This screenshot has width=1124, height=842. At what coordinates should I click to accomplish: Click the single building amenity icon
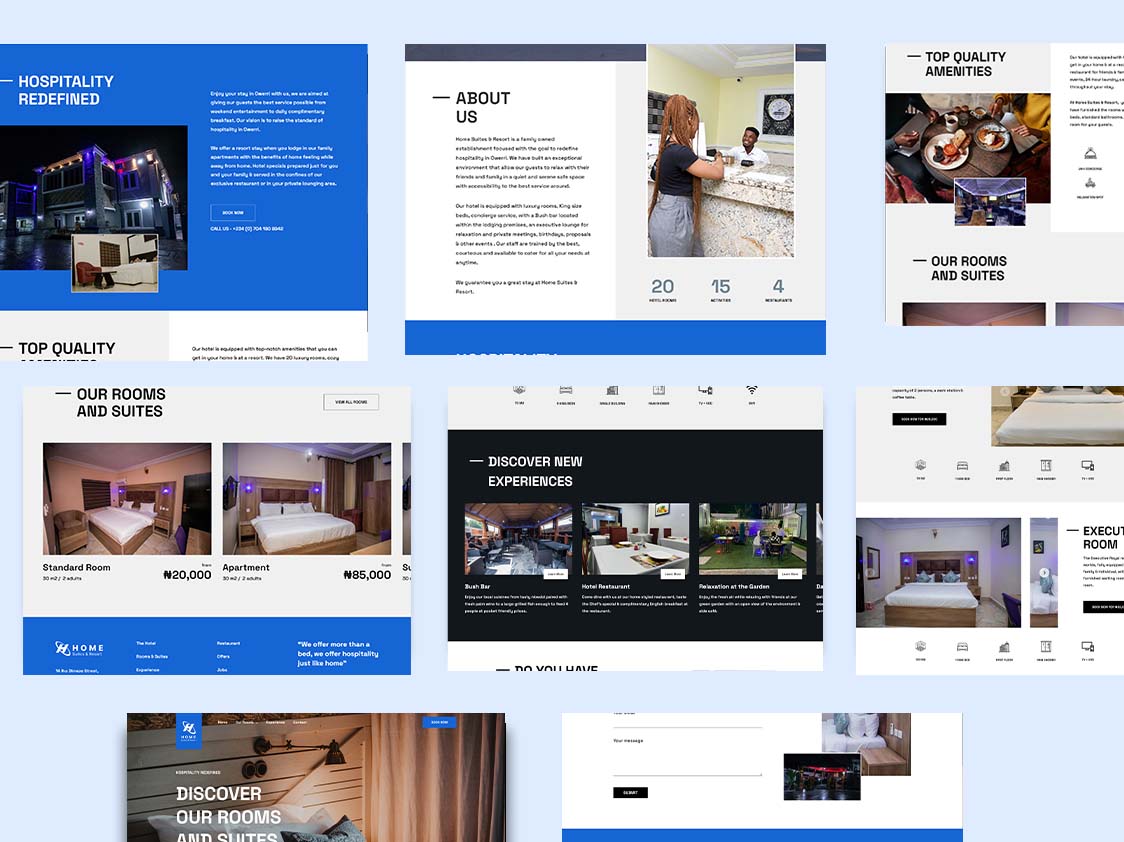612,388
